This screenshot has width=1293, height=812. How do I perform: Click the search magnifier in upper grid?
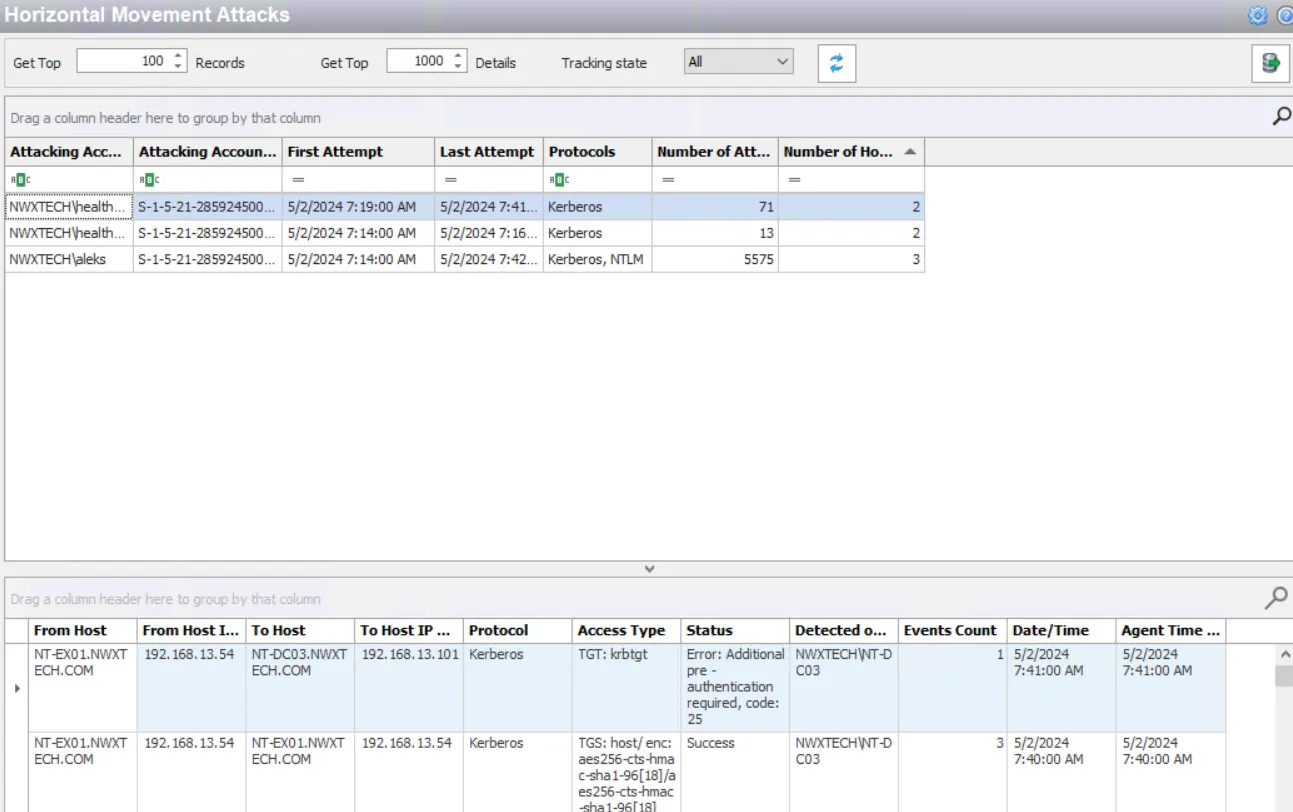[1281, 117]
